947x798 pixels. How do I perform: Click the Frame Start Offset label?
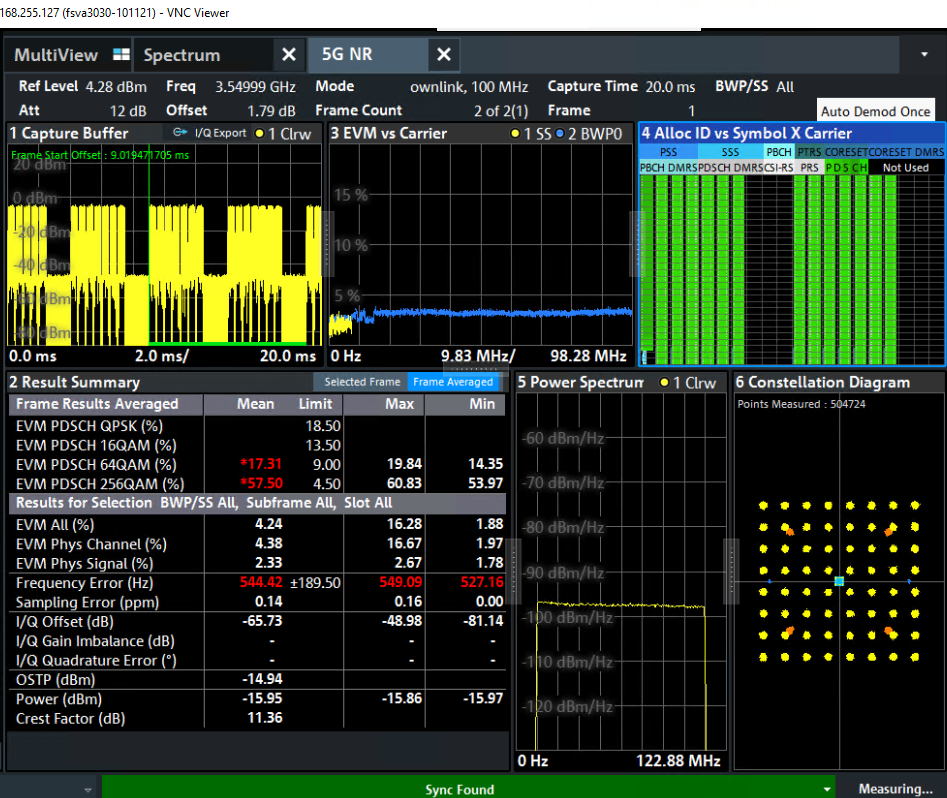(x=100, y=155)
